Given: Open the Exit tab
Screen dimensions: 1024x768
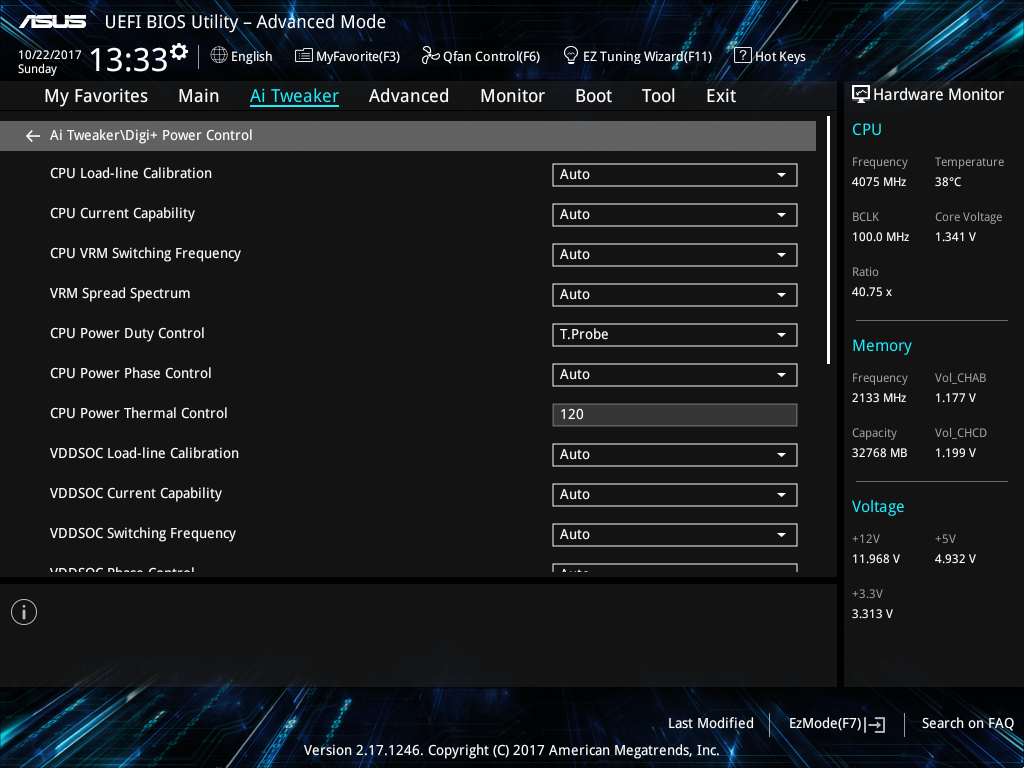Looking at the screenshot, I should (x=721, y=96).
